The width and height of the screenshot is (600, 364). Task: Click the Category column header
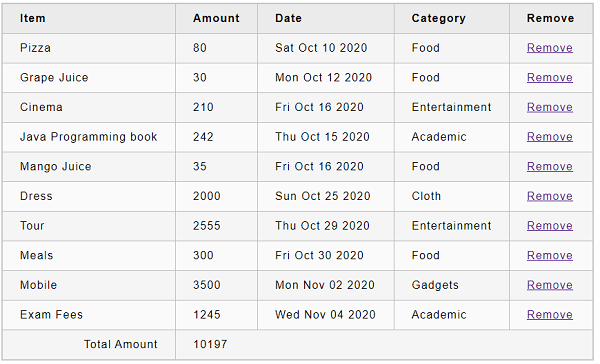[452, 18]
